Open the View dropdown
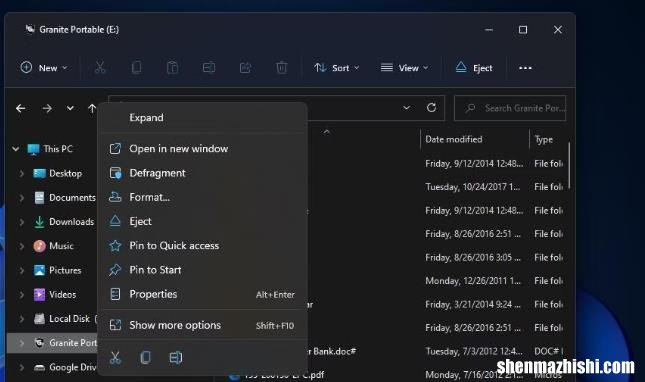Screen dimensions: 645x382 click(404, 68)
